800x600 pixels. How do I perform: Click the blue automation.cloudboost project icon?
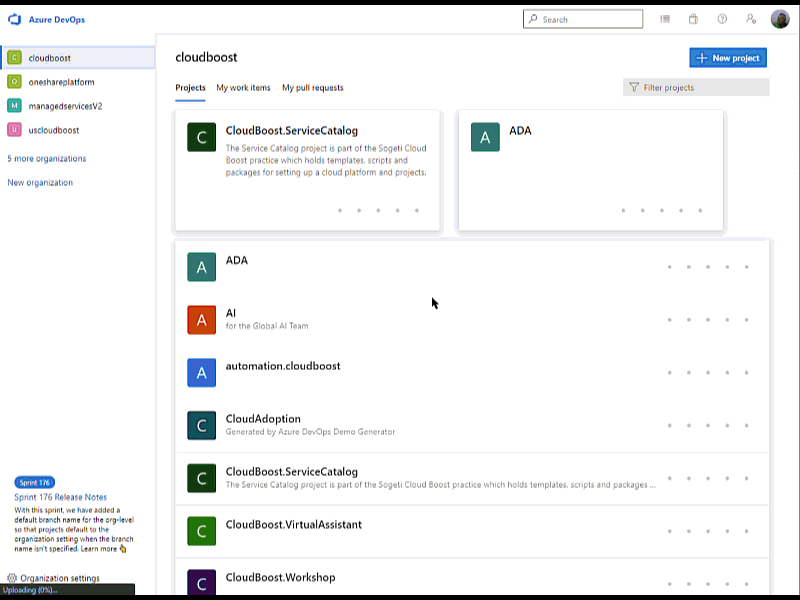[202, 373]
